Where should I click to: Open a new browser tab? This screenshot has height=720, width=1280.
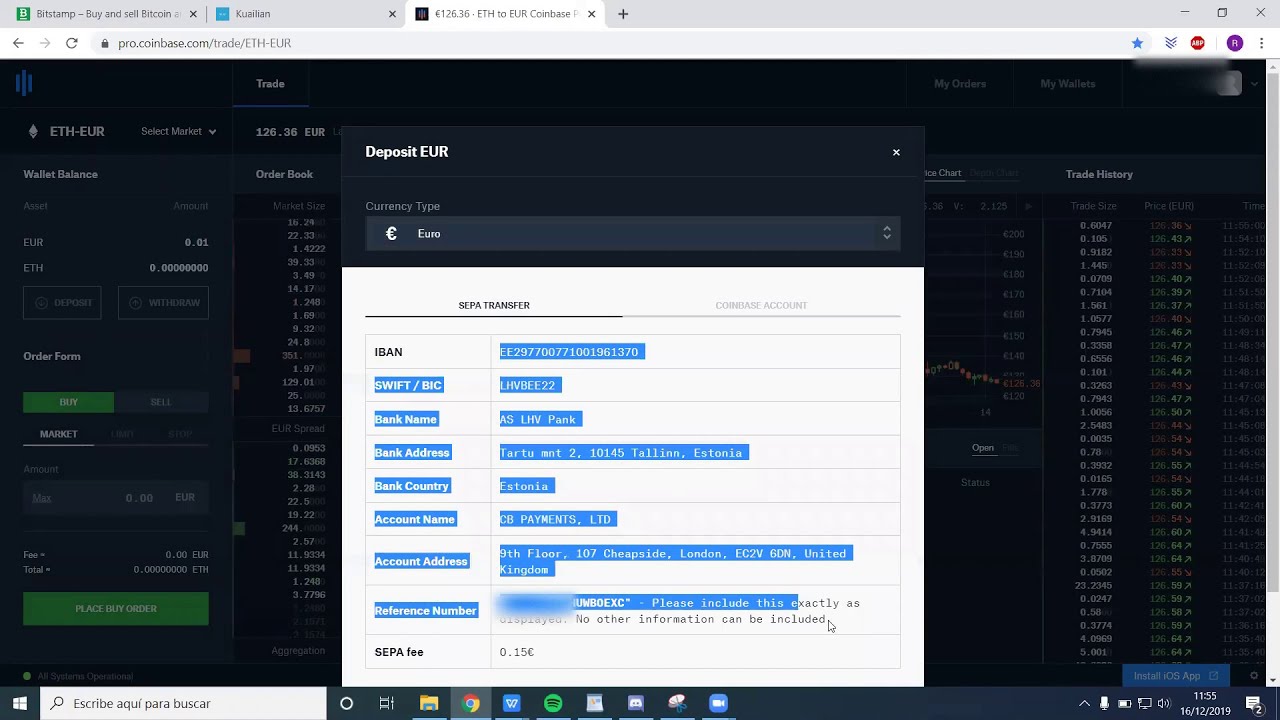coord(623,14)
